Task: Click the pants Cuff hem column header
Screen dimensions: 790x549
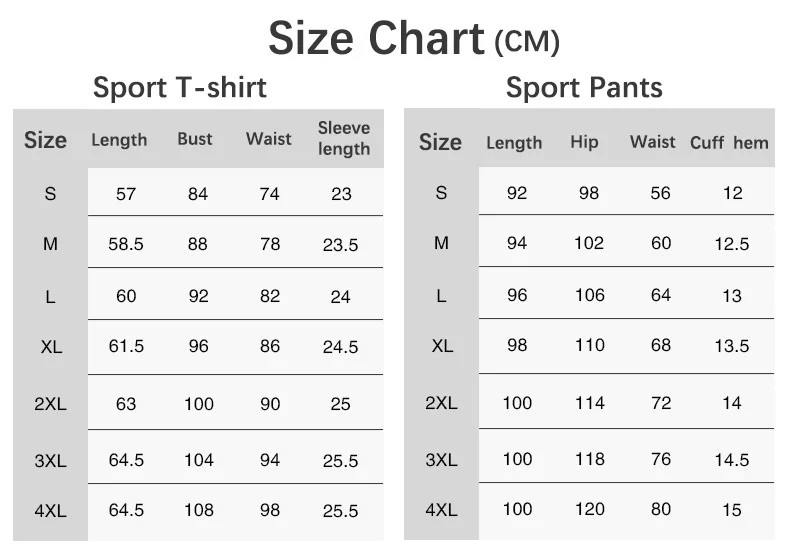Action: tap(729, 143)
